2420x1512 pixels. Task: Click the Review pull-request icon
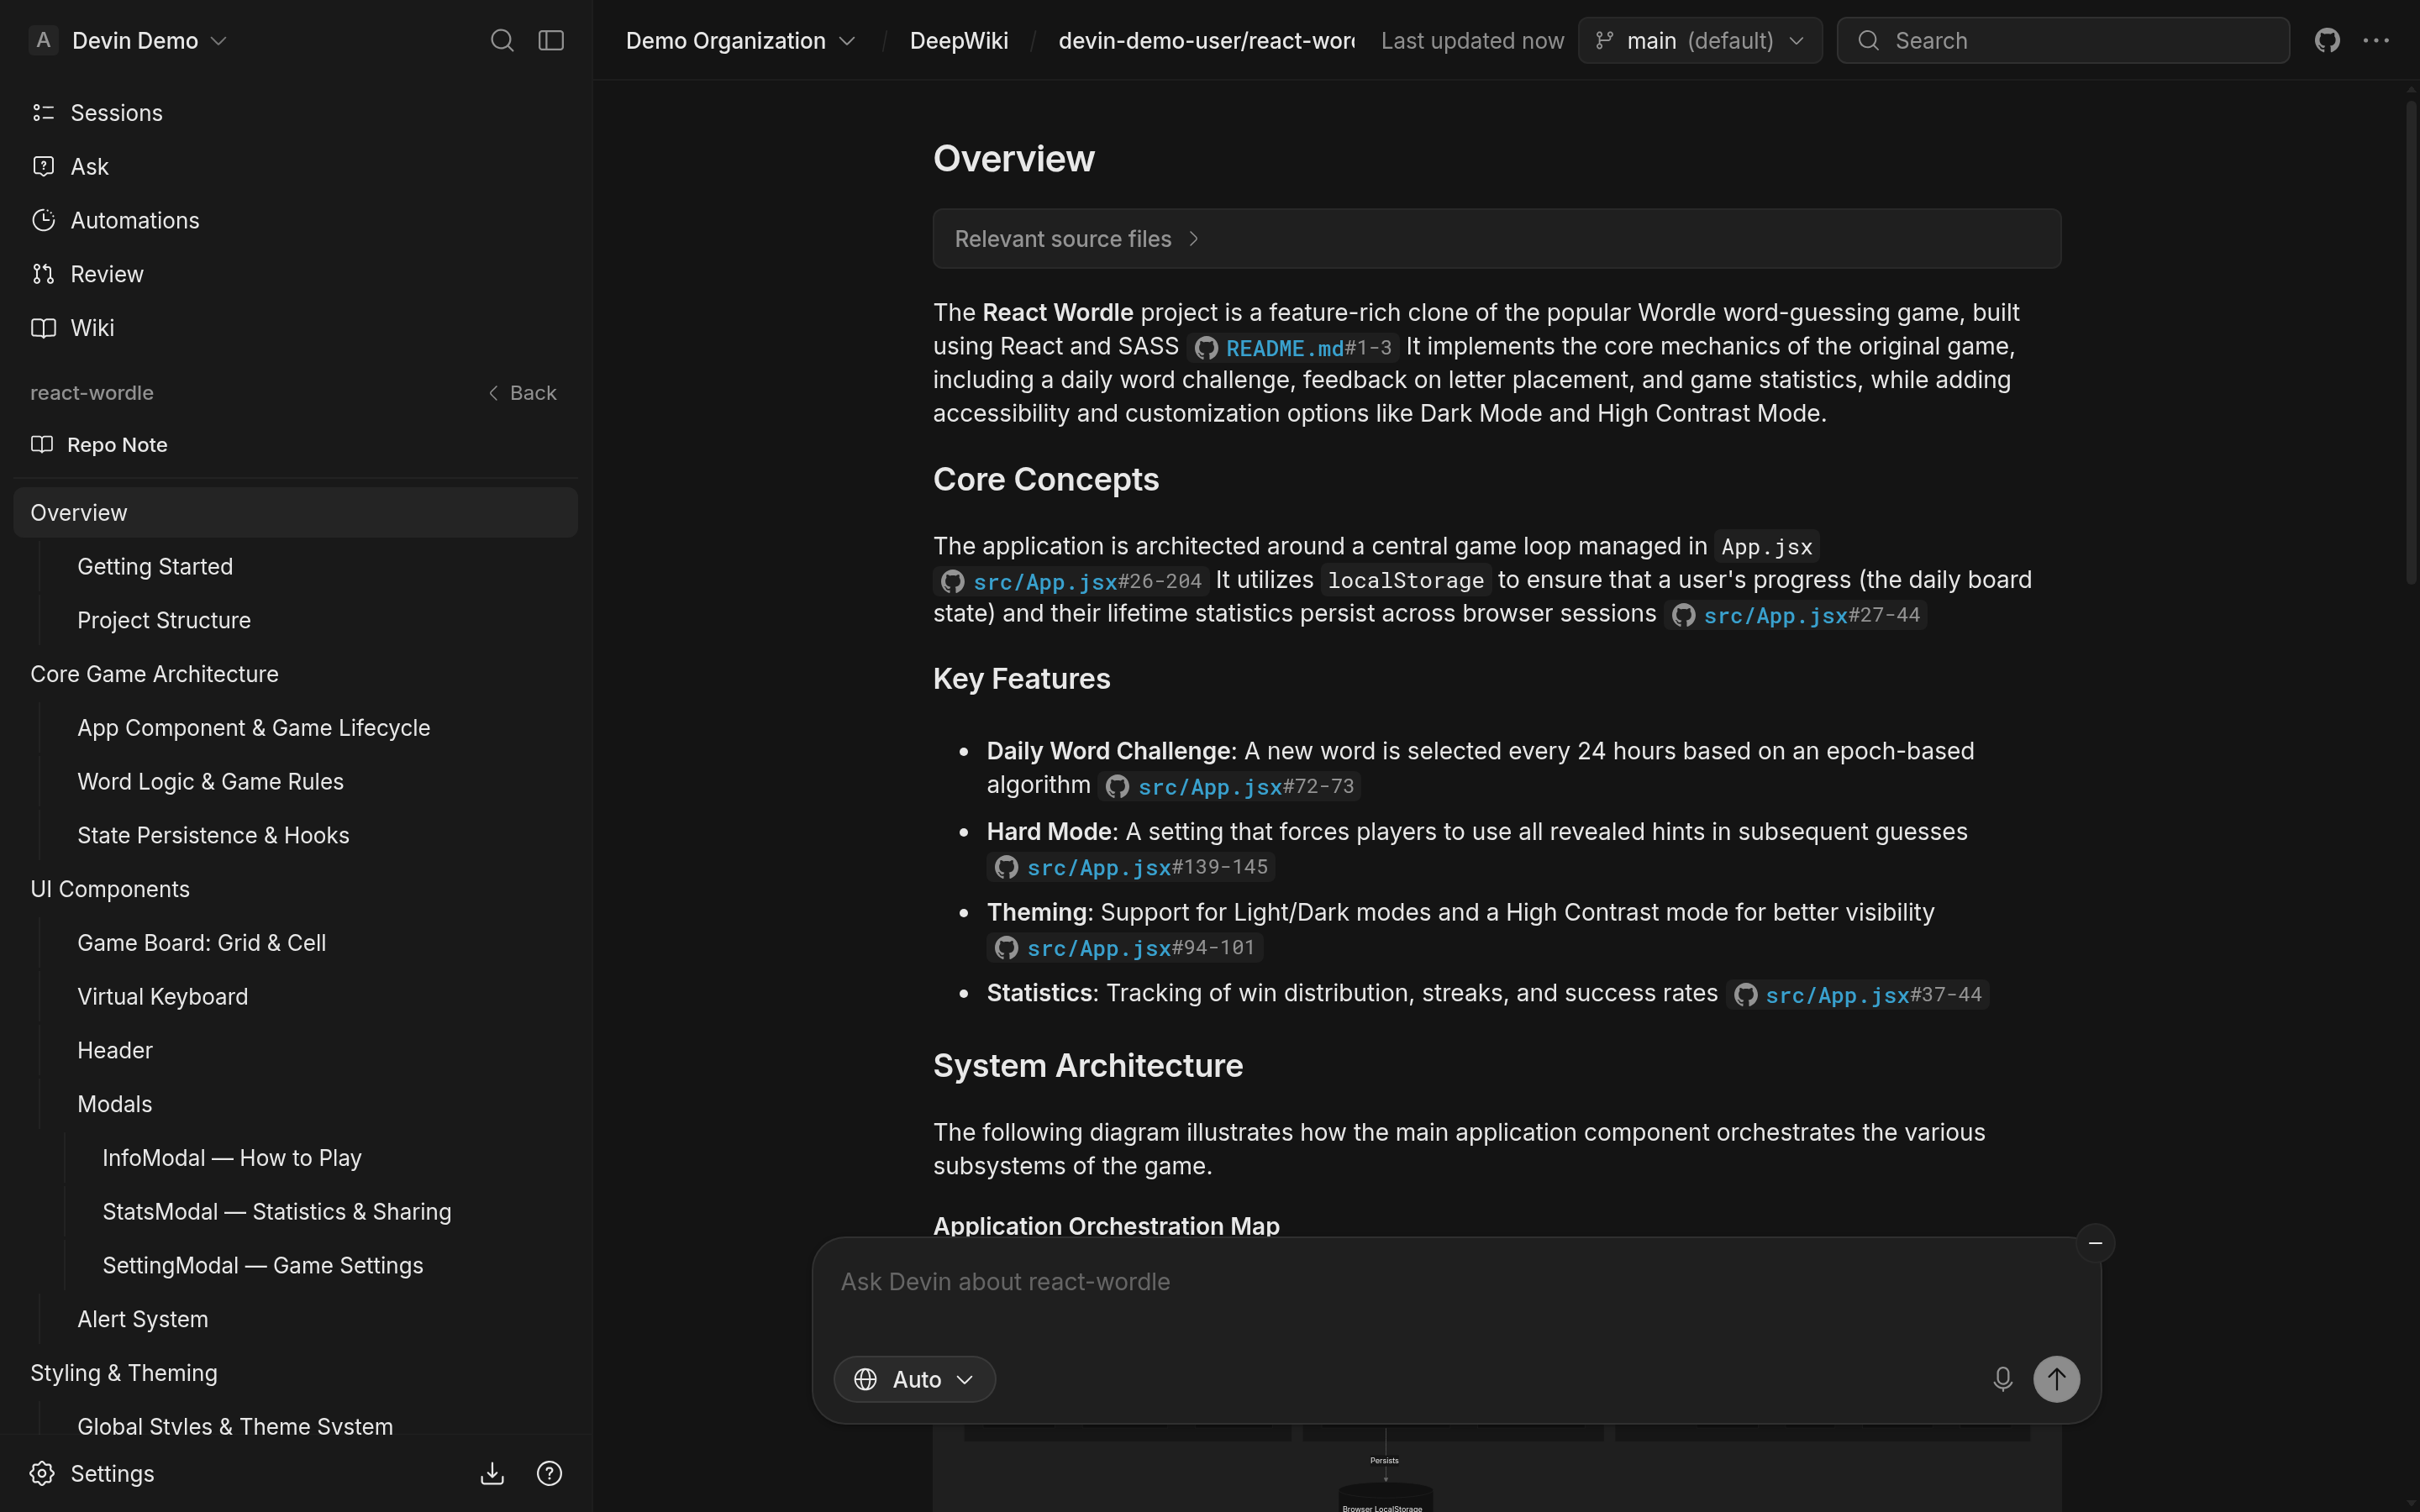(x=43, y=274)
